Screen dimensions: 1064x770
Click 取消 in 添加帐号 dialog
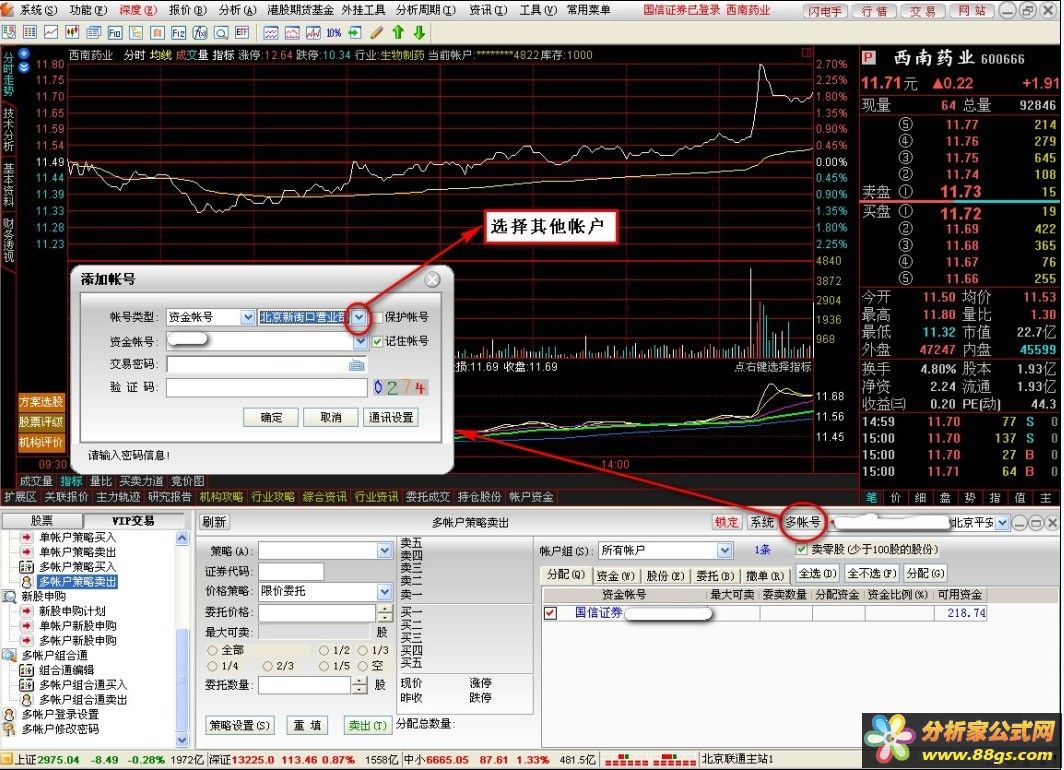coord(330,417)
